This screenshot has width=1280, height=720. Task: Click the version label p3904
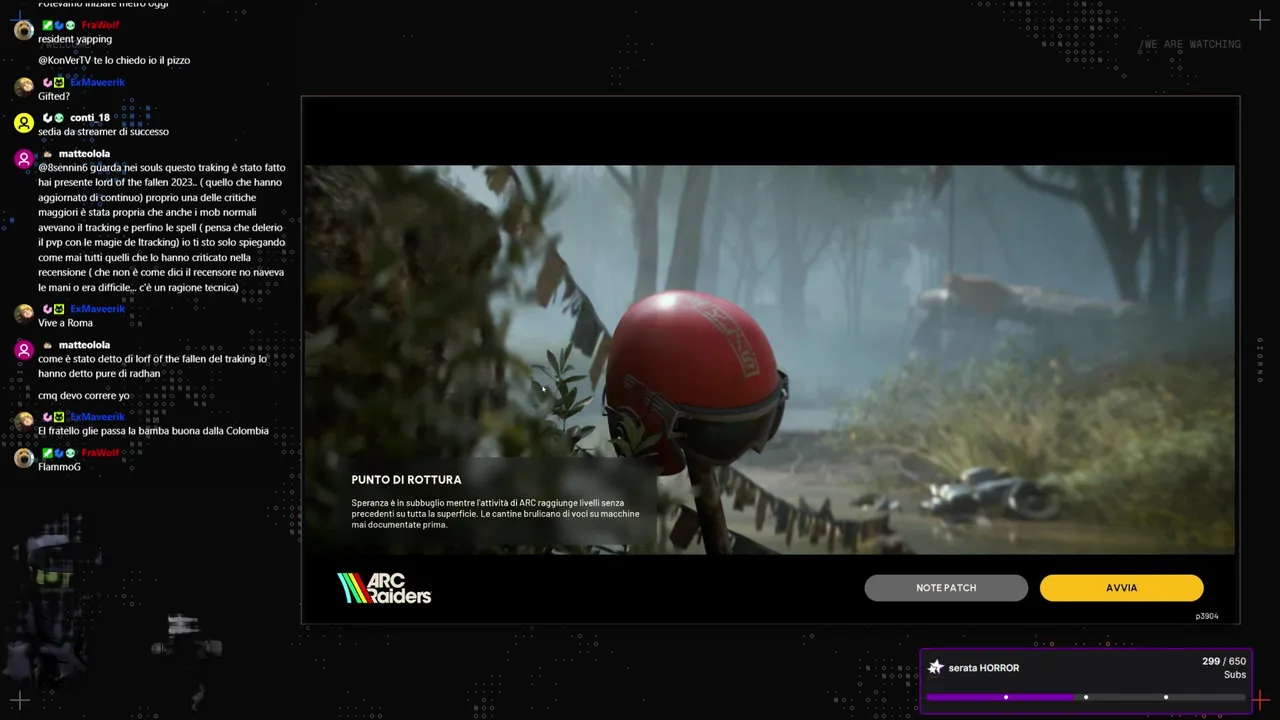tap(1207, 616)
